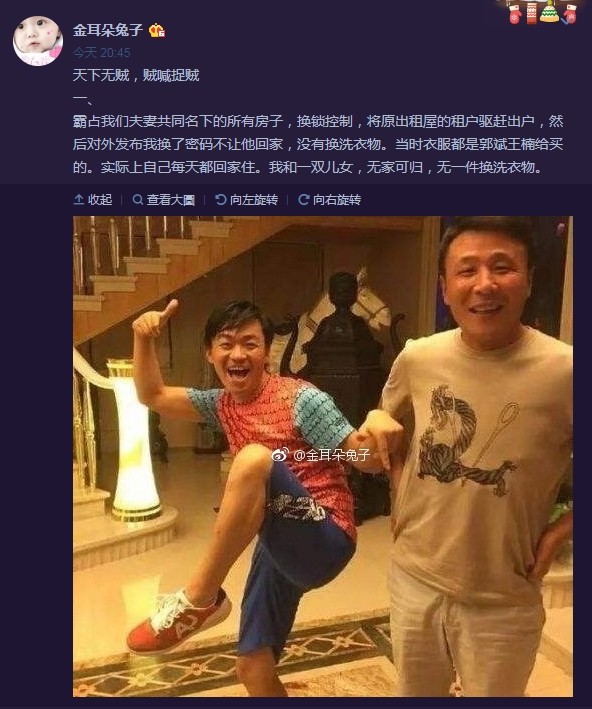
Task: Click the @金耳朵兔子 watermark text on photo
Action: [x=332, y=454]
